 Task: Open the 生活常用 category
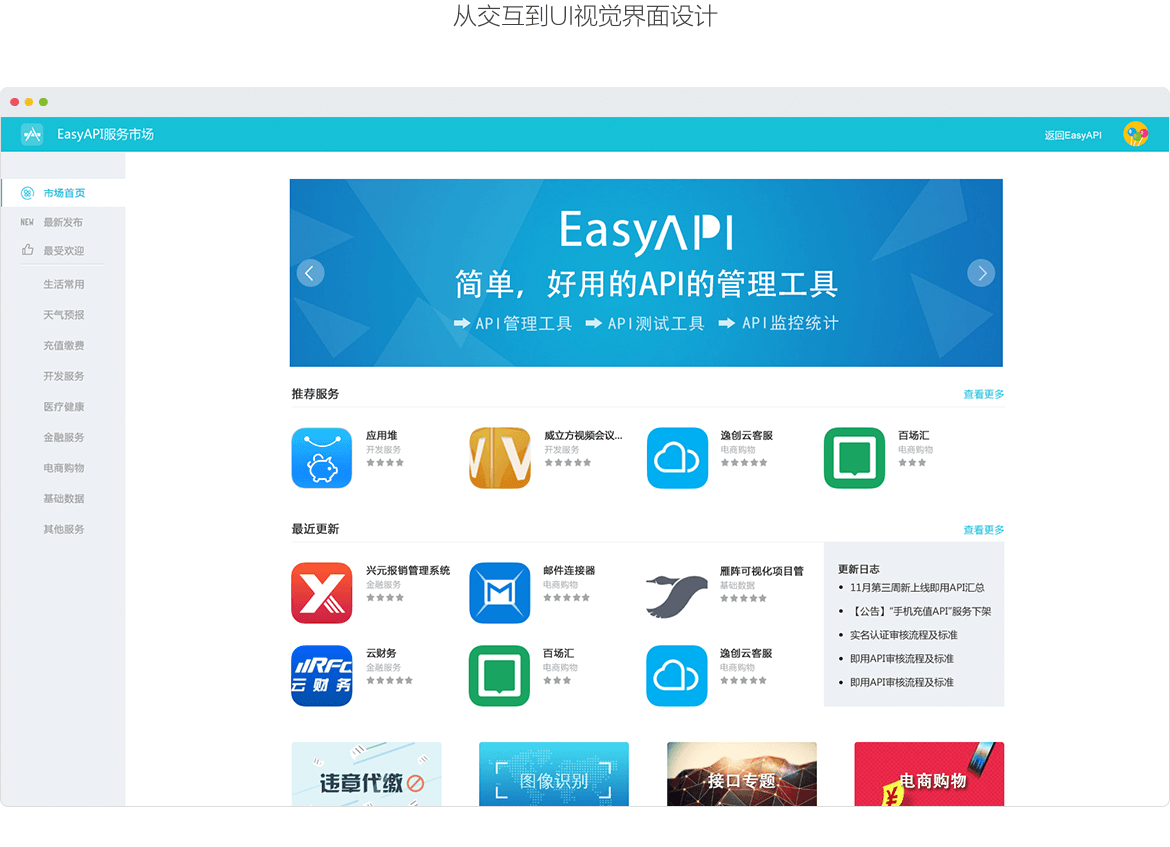click(63, 284)
